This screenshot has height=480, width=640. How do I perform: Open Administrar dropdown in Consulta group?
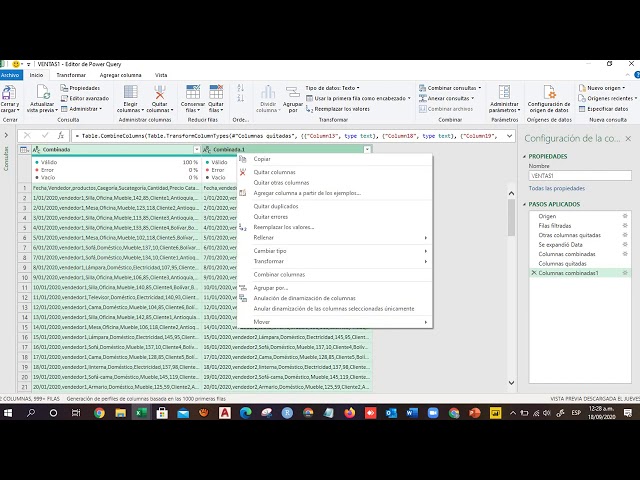(x=82, y=109)
